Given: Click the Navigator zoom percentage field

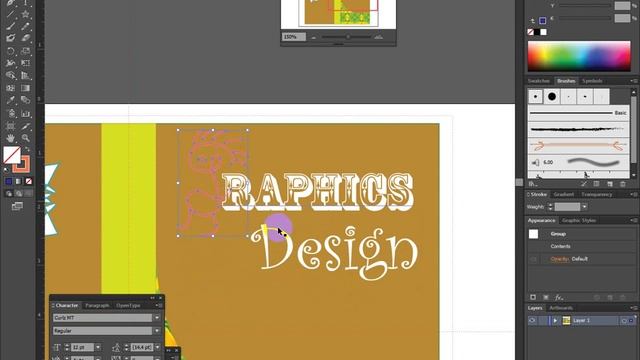Looking at the screenshot, I should (x=293, y=37).
